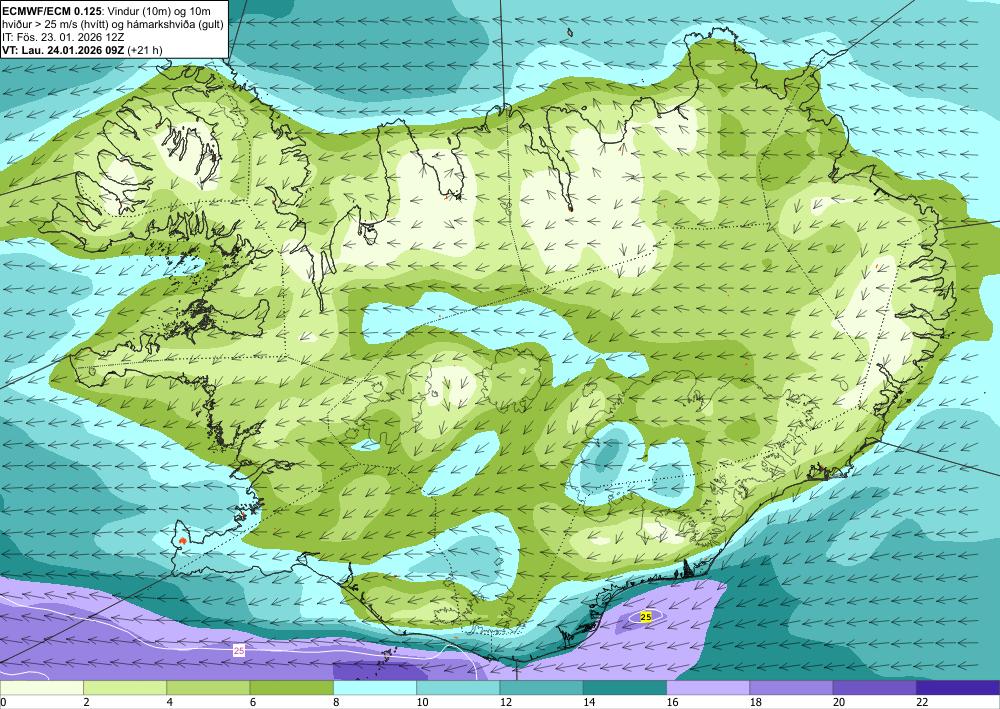Viewport: 1000px width, 709px height.
Task: Click the legend scale number '14'
Action: (x=589, y=702)
